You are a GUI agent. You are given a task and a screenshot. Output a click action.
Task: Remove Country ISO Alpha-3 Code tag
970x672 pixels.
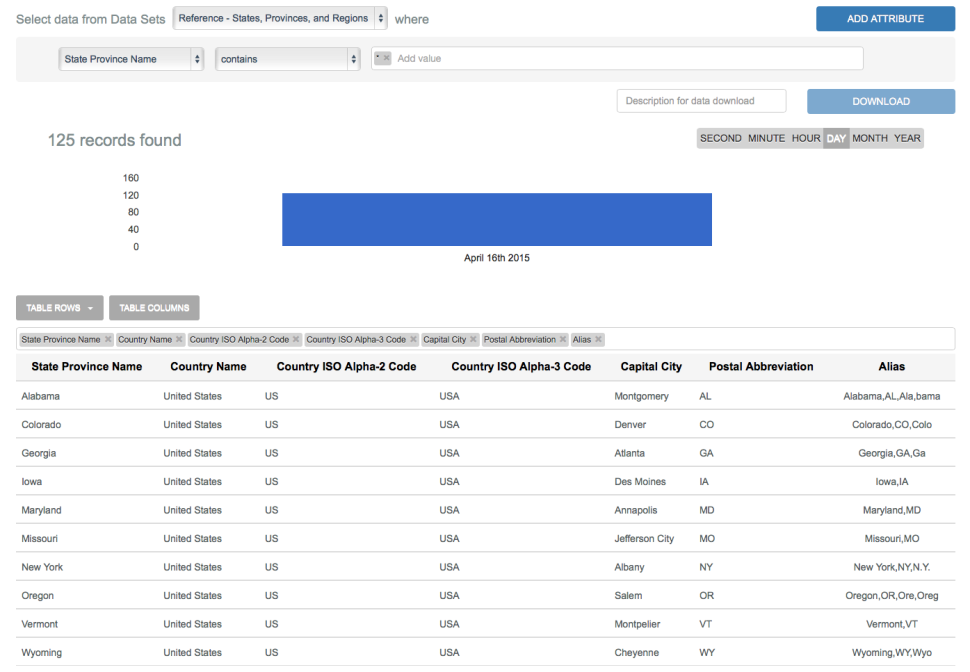(x=413, y=340)
